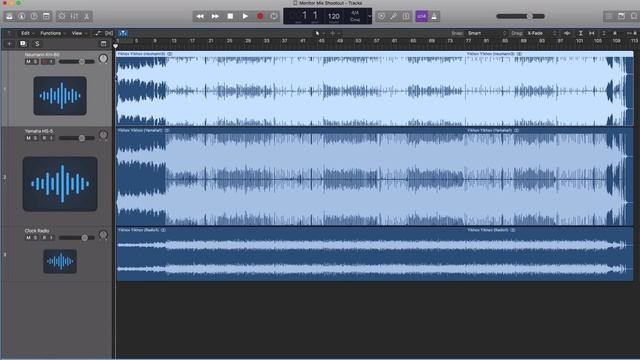Viewport: 640px width, 360px height.
Task: Toggle the Metronome click button
Action: tap(434, 16)
